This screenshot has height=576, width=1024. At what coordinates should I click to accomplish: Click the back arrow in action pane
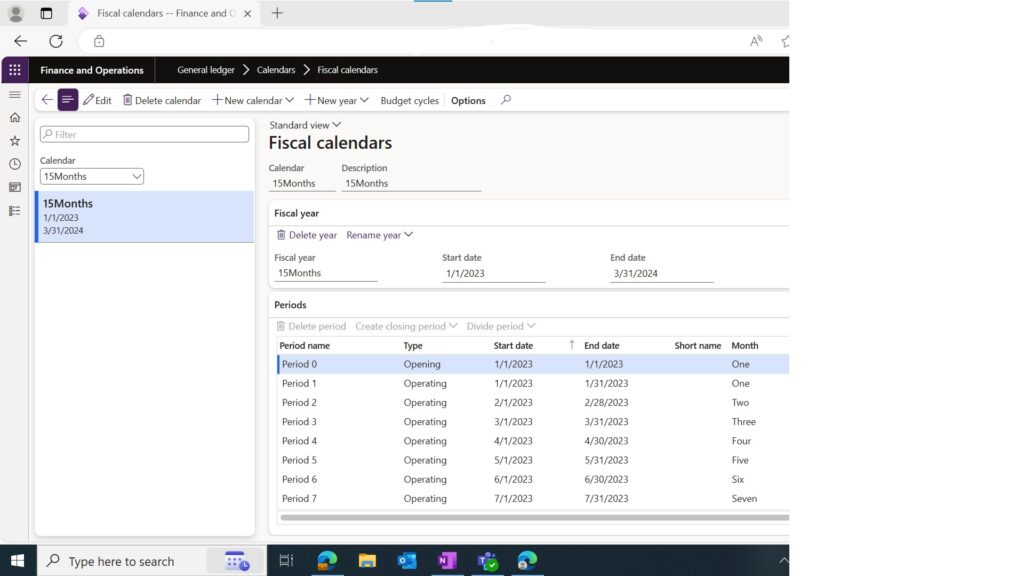click(46, 100)
